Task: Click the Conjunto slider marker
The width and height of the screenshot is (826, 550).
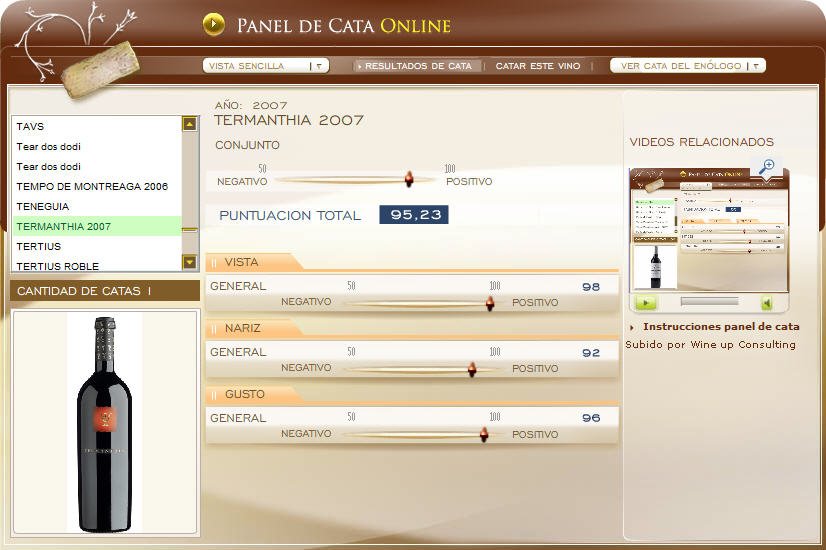Action: pos(409,179)
